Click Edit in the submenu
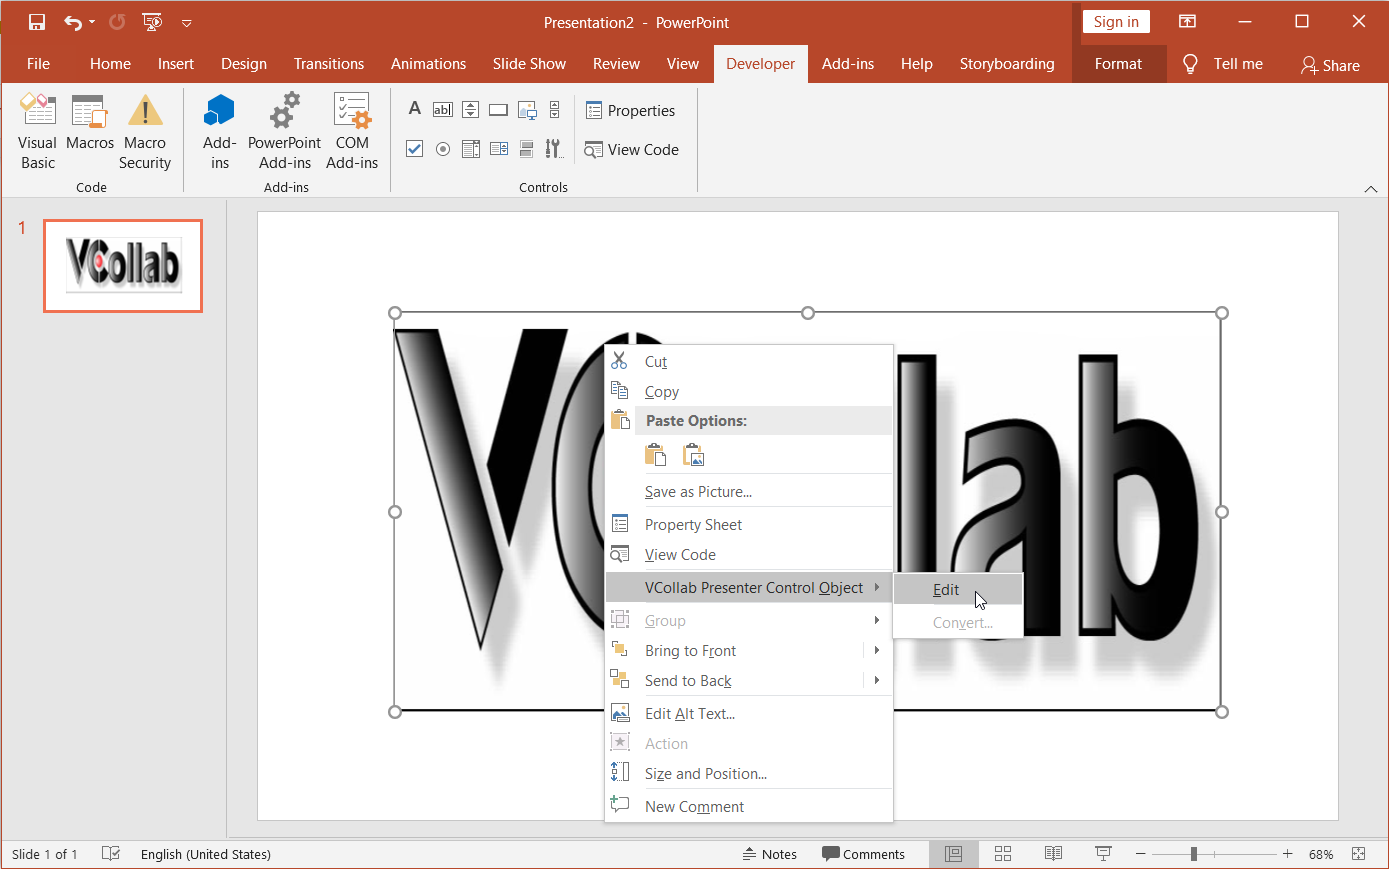Image resolution: width=1389 pixels, height=869 pixels. [x=958, y=589]
